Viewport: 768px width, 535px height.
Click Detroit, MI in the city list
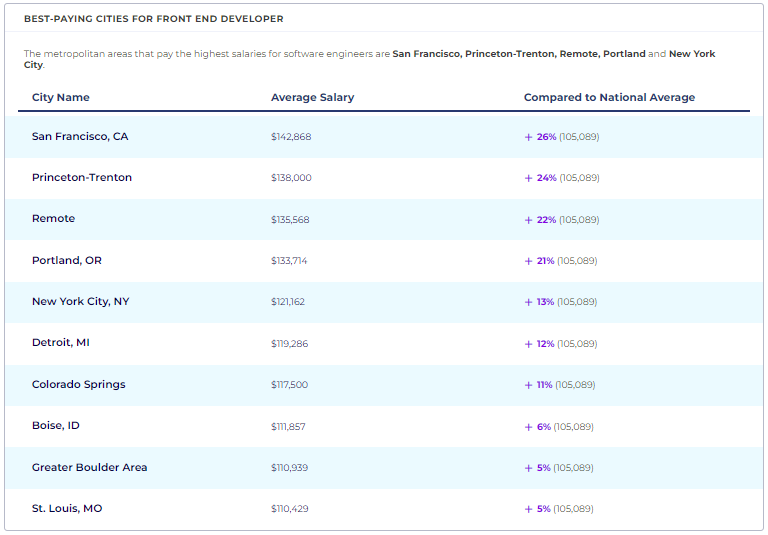click(x=62, y=343)
